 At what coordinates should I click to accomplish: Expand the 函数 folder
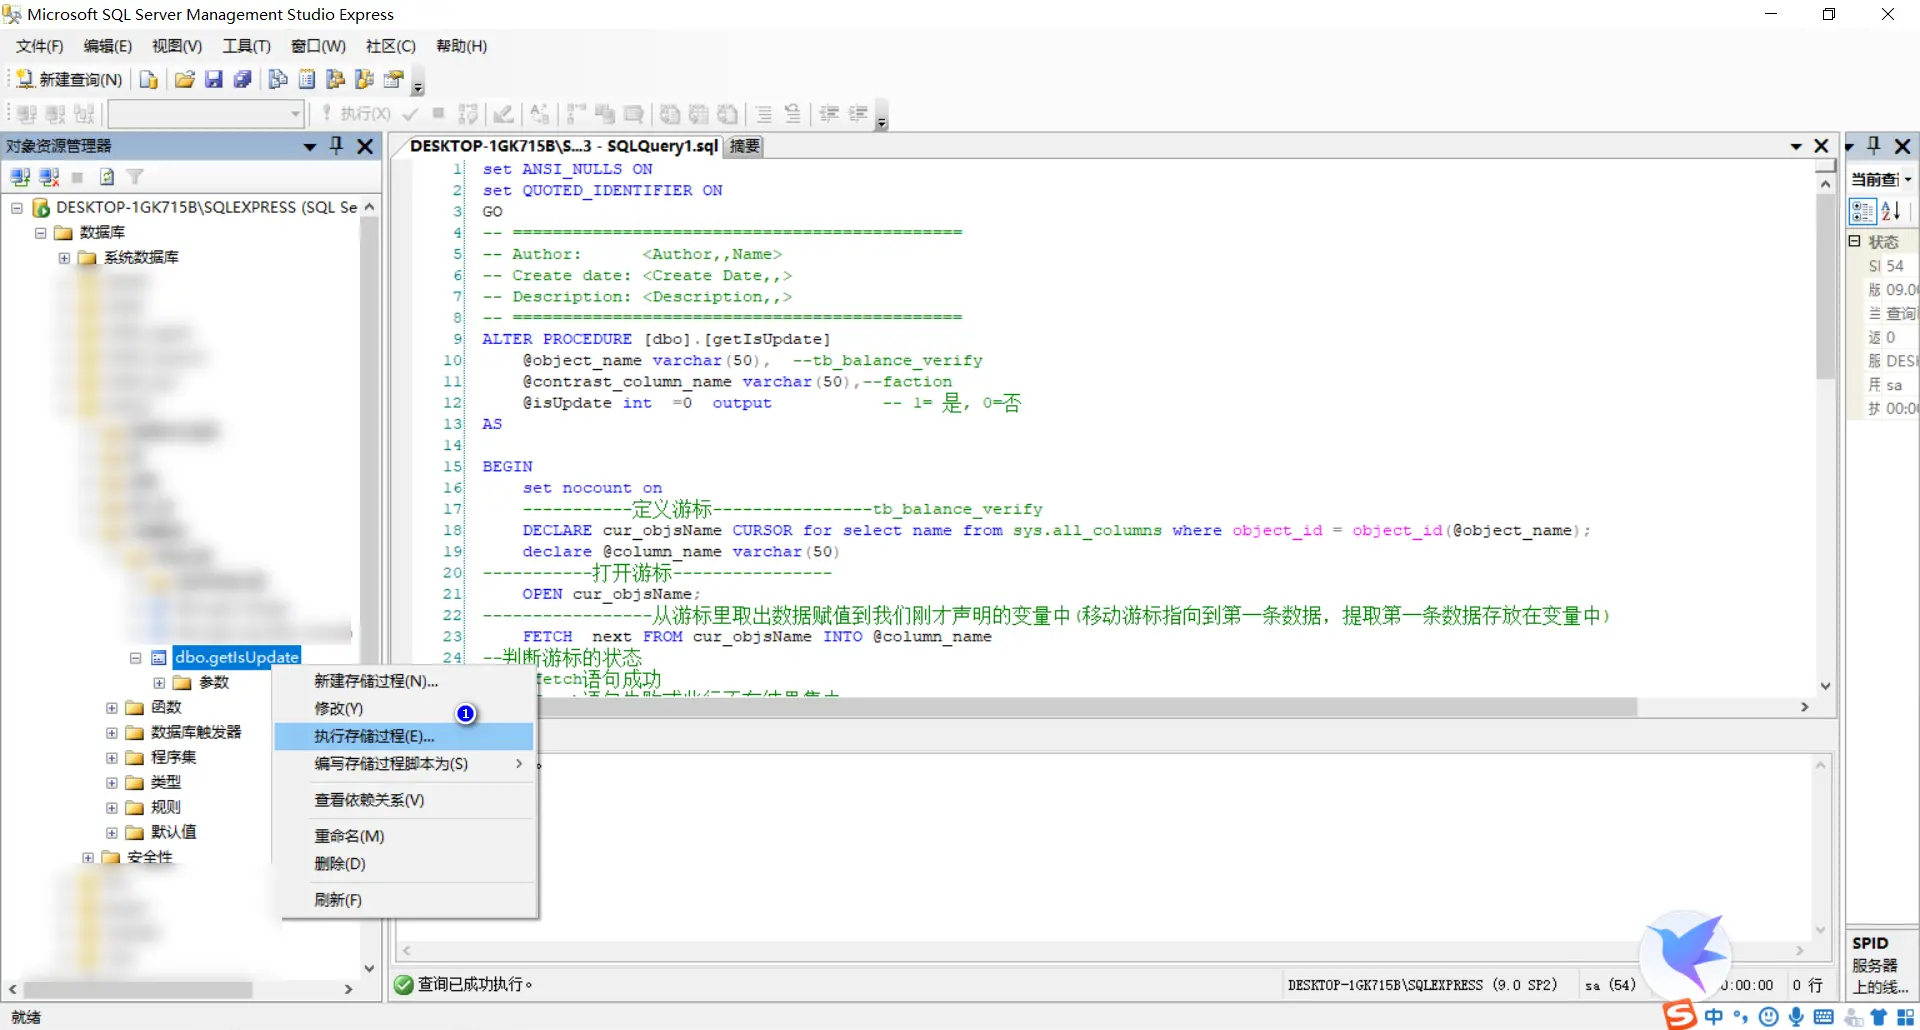tap(112, 707)
